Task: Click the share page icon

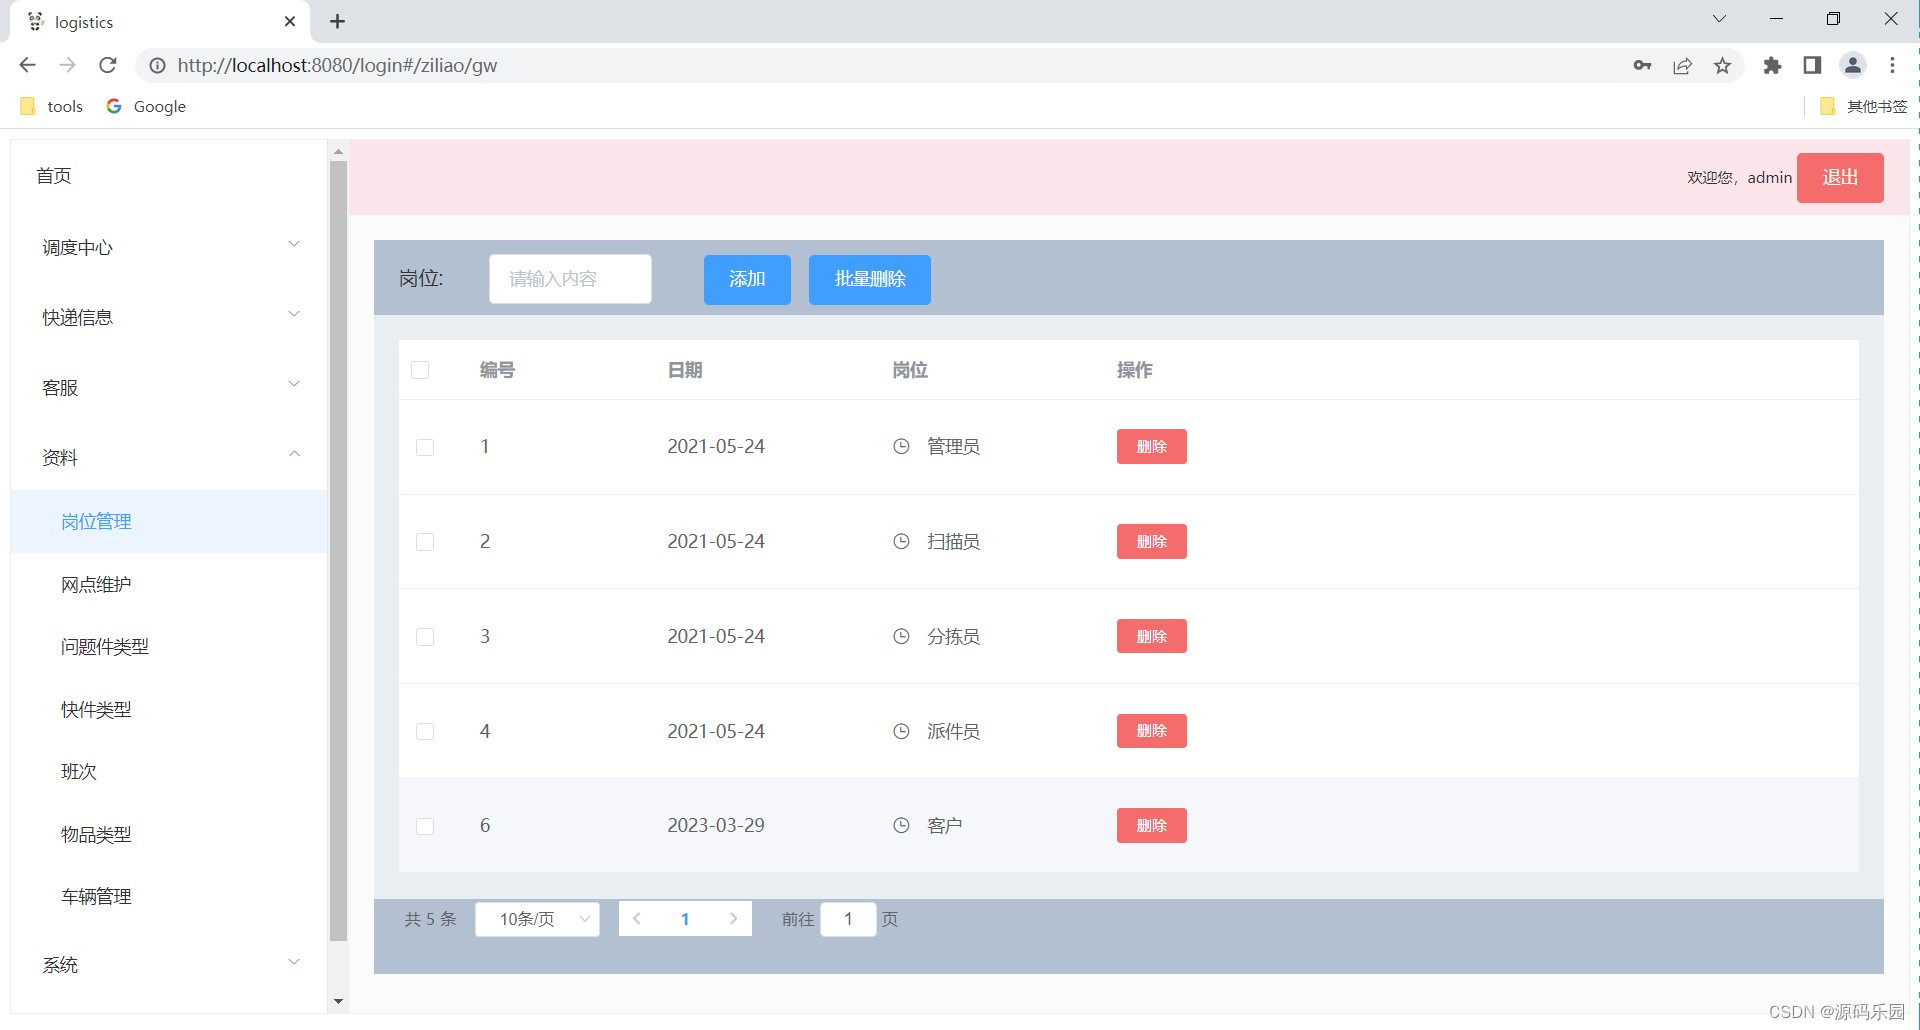Action: tap(1682, 65)
